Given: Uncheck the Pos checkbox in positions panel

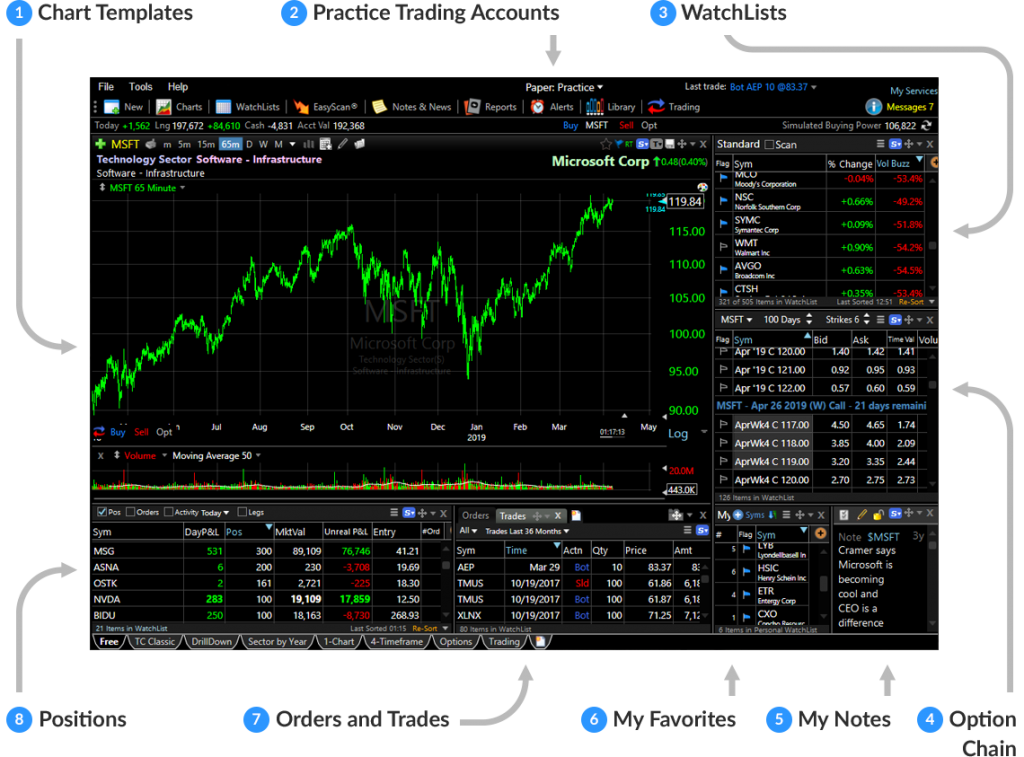Looking at the screenshot, I should coord(101,512).
